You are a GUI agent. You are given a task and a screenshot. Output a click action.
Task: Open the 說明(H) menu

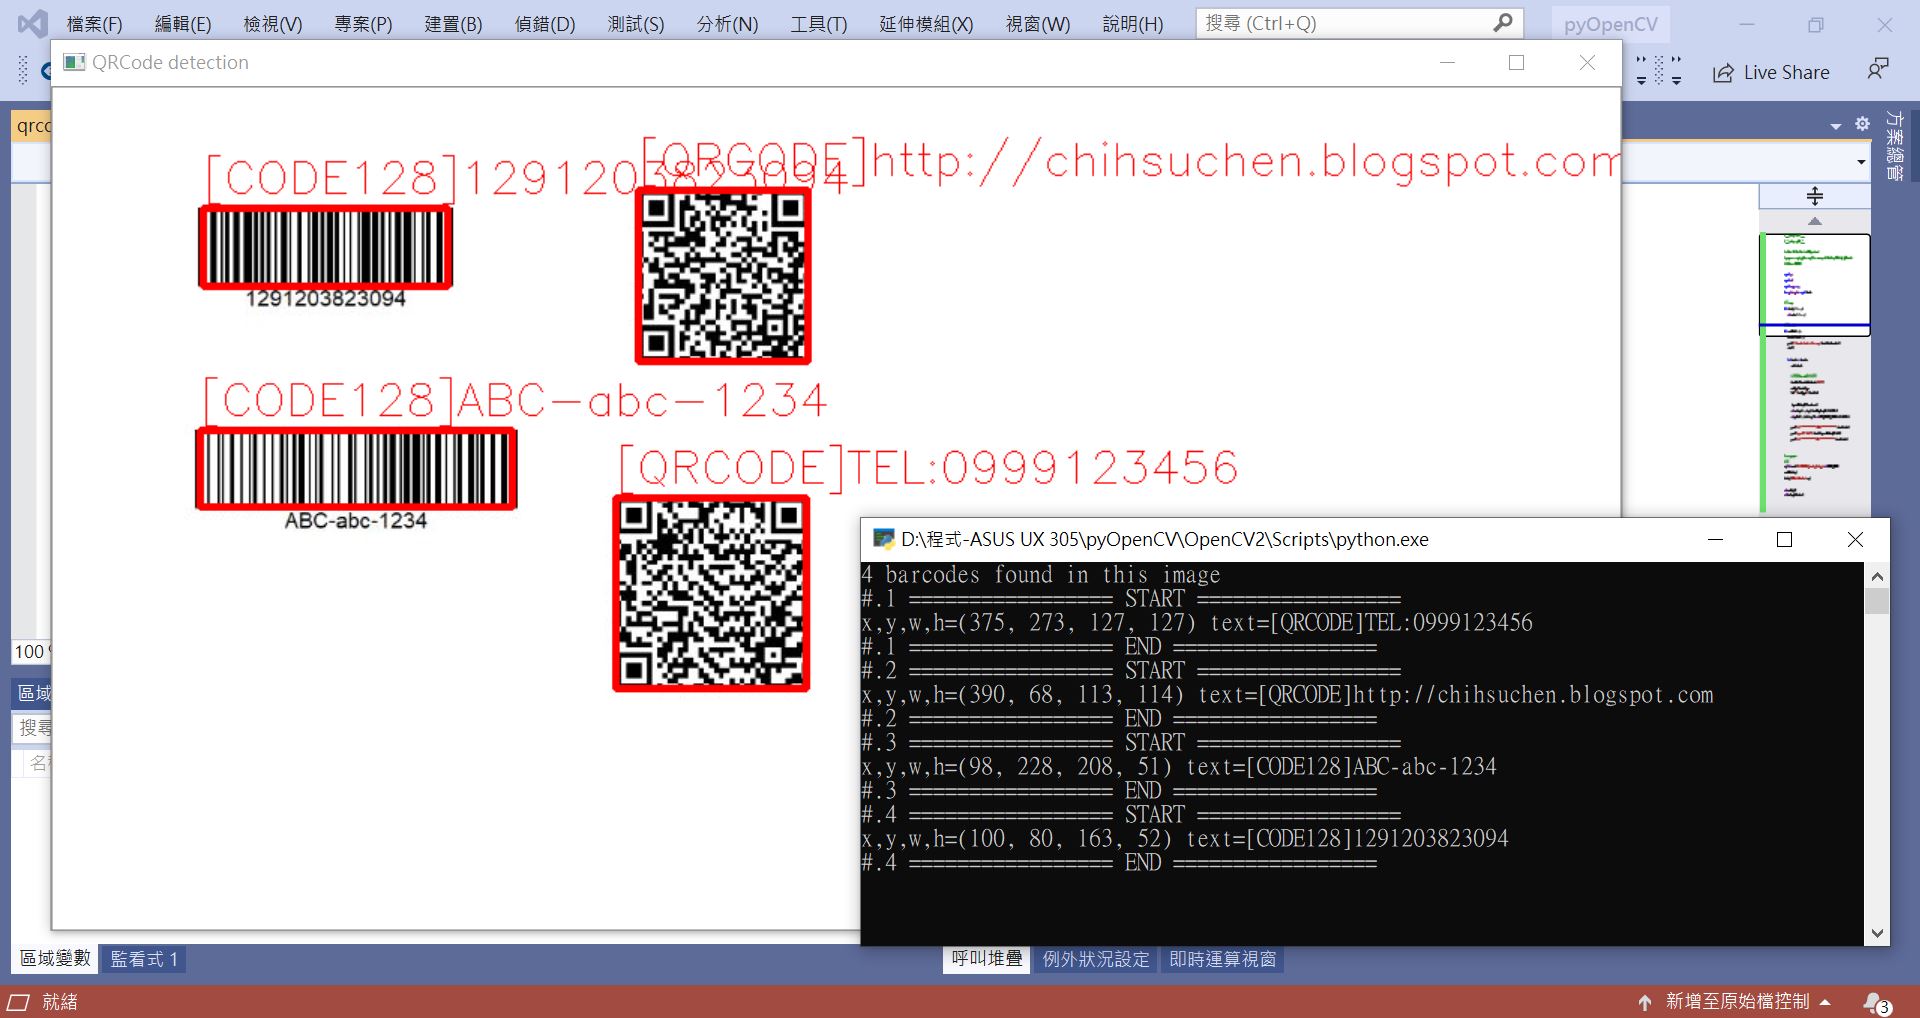point(1133,24)
